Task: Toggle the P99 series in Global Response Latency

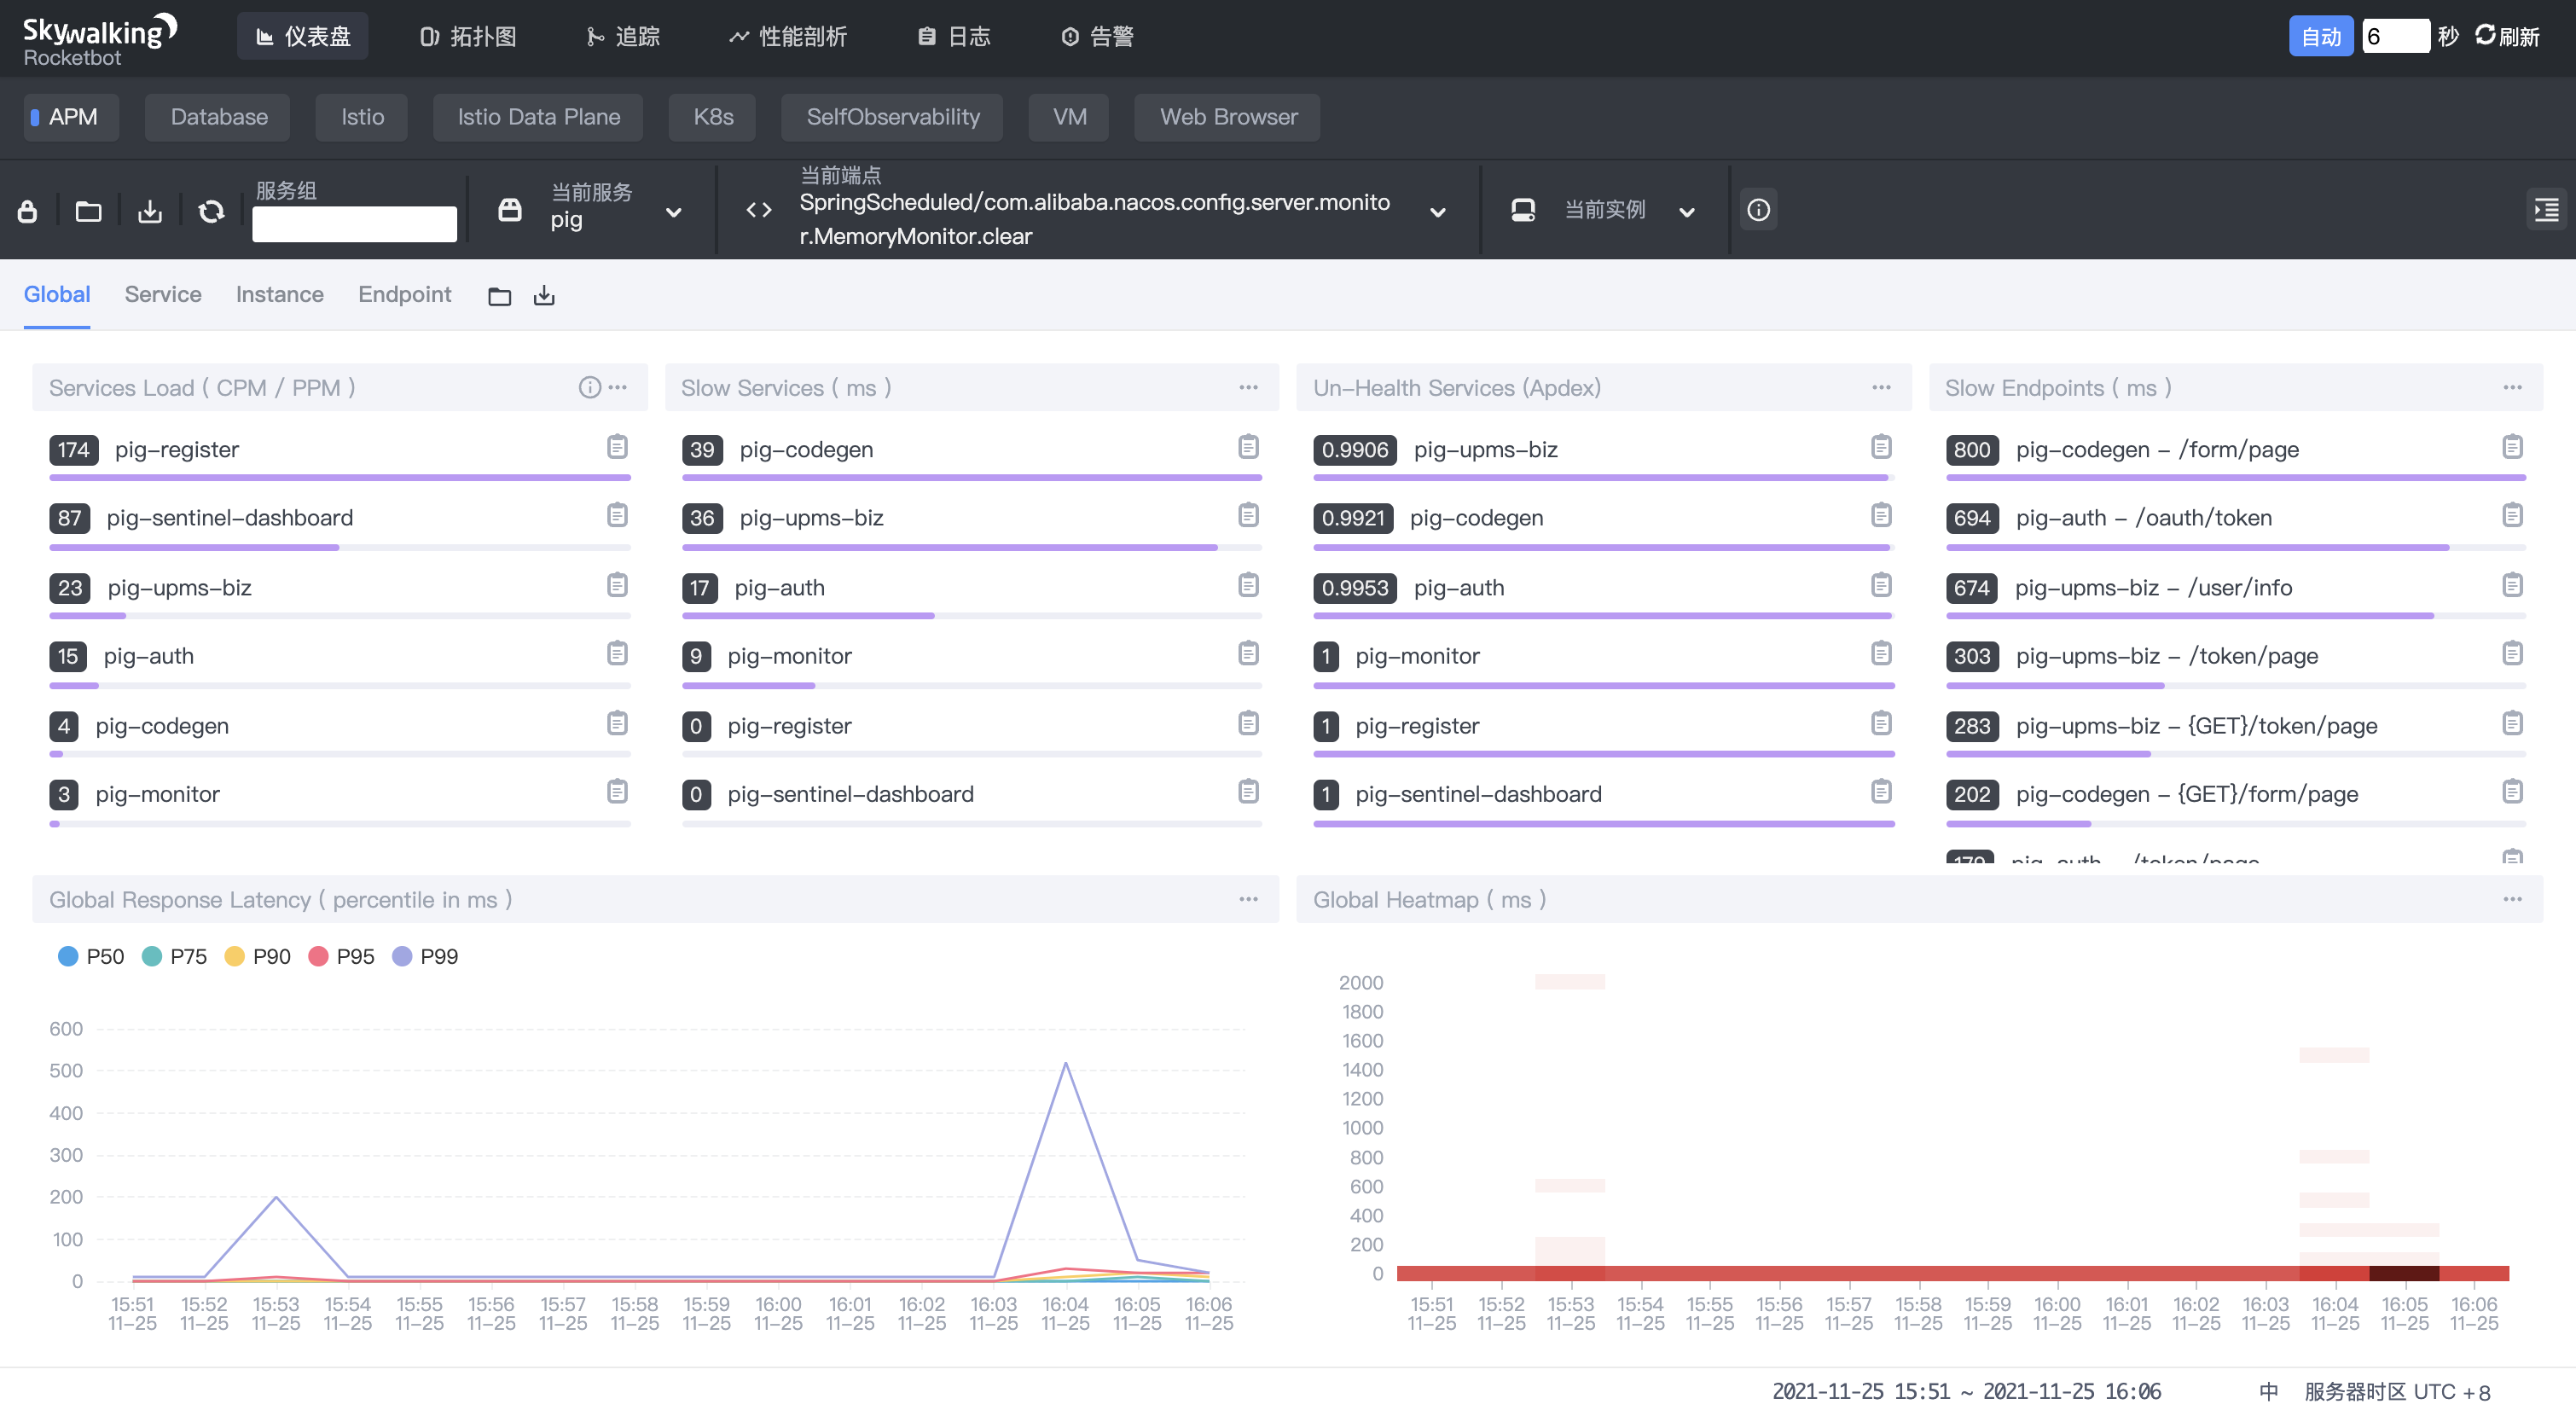Action: [x=424, y=956]
